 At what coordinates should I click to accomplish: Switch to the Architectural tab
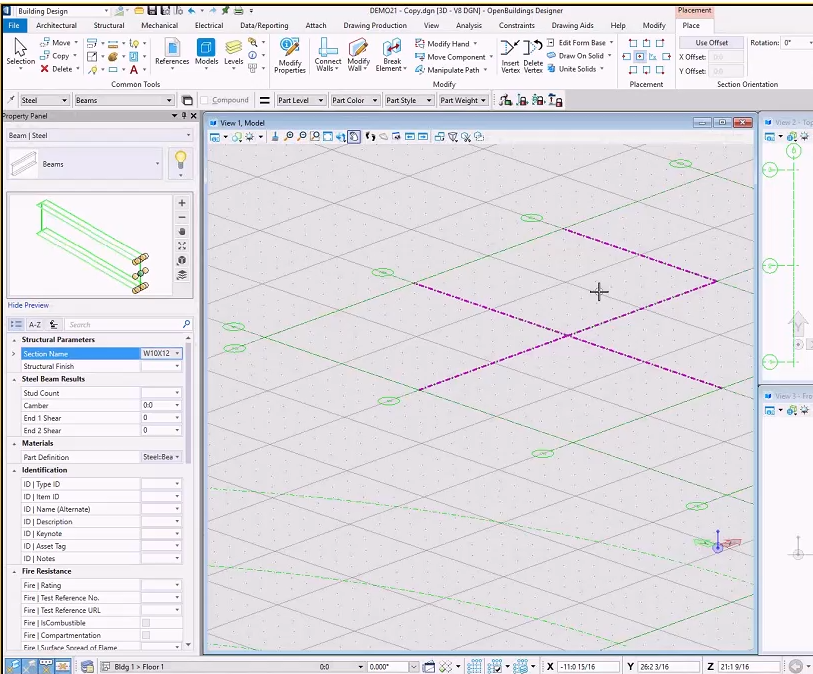(x=56, y=25)
